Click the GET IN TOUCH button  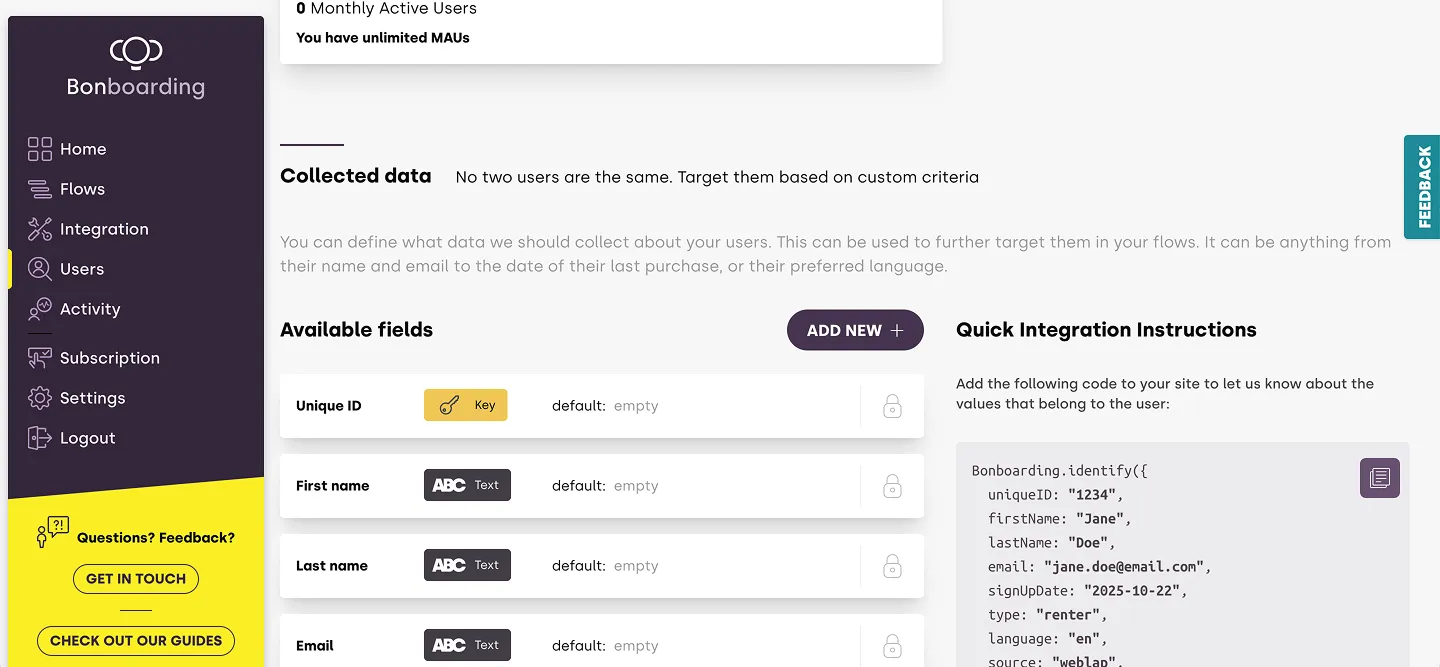(x=136, y=579)
